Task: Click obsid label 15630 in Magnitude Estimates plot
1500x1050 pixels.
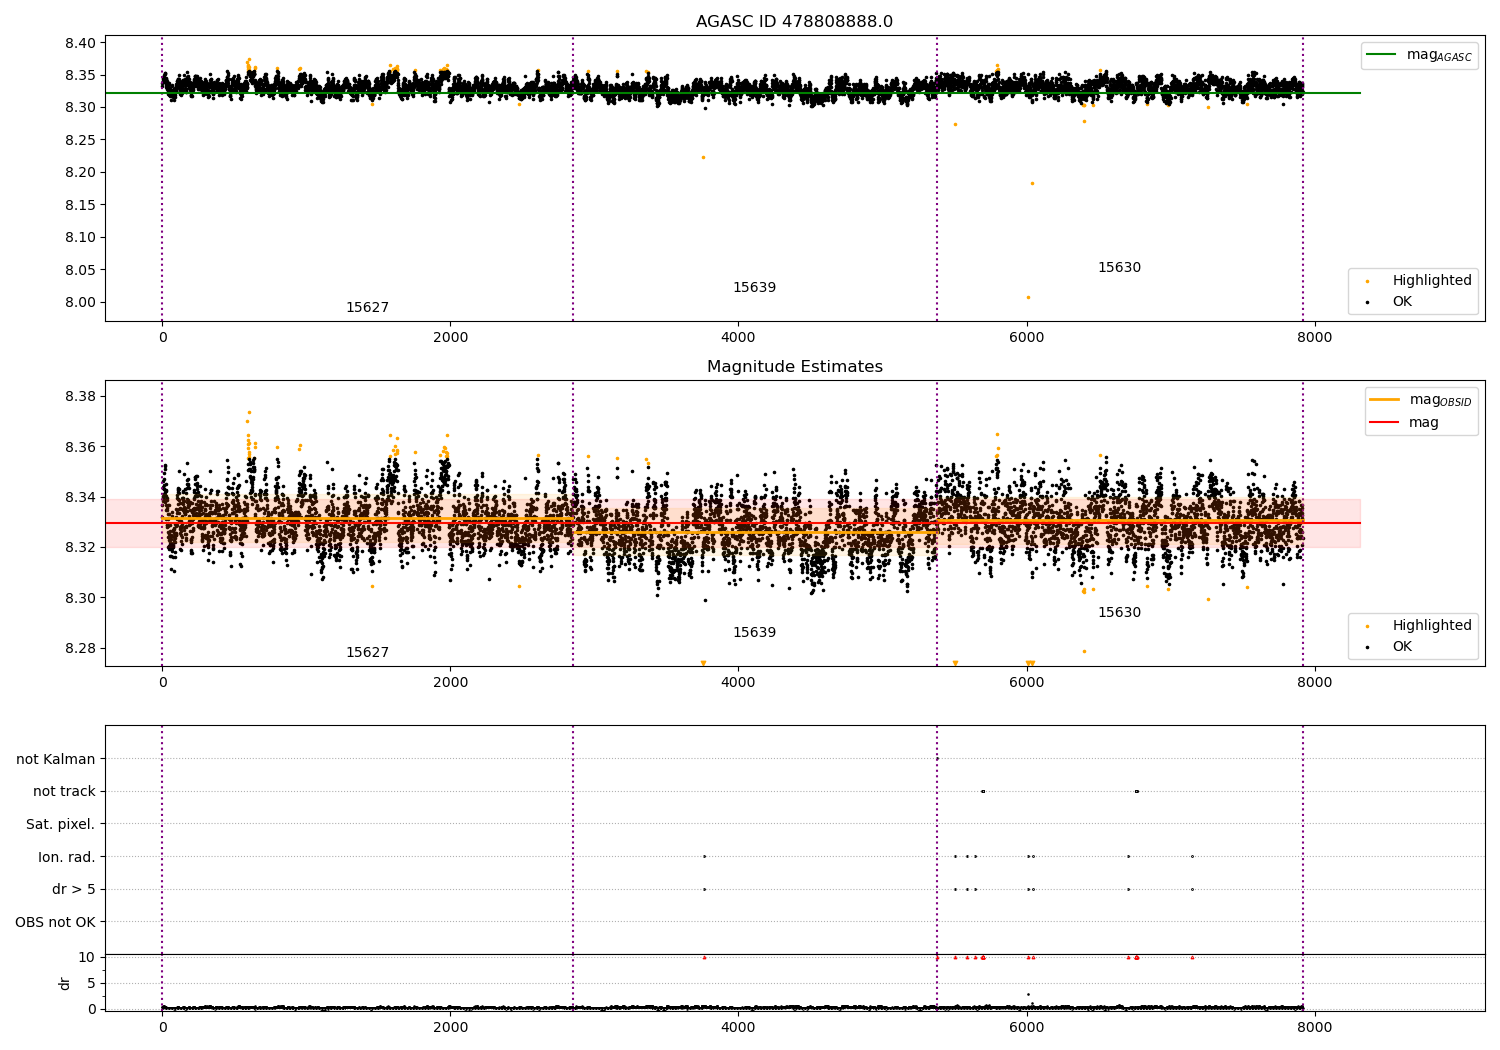Action: pos(1119,613)
